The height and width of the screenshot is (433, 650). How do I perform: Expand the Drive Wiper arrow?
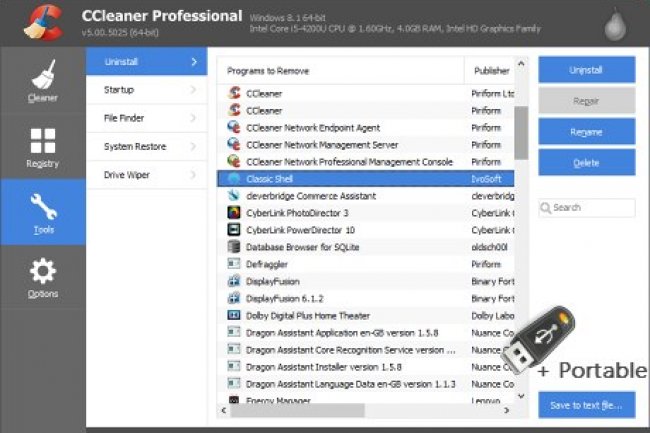193,175
